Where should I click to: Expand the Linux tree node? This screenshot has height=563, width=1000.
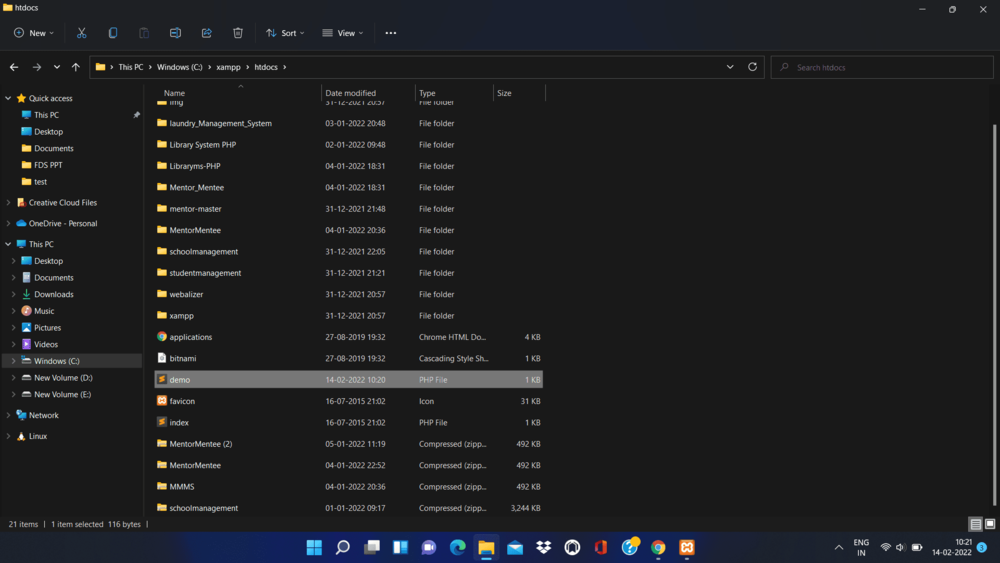(8, 436)
